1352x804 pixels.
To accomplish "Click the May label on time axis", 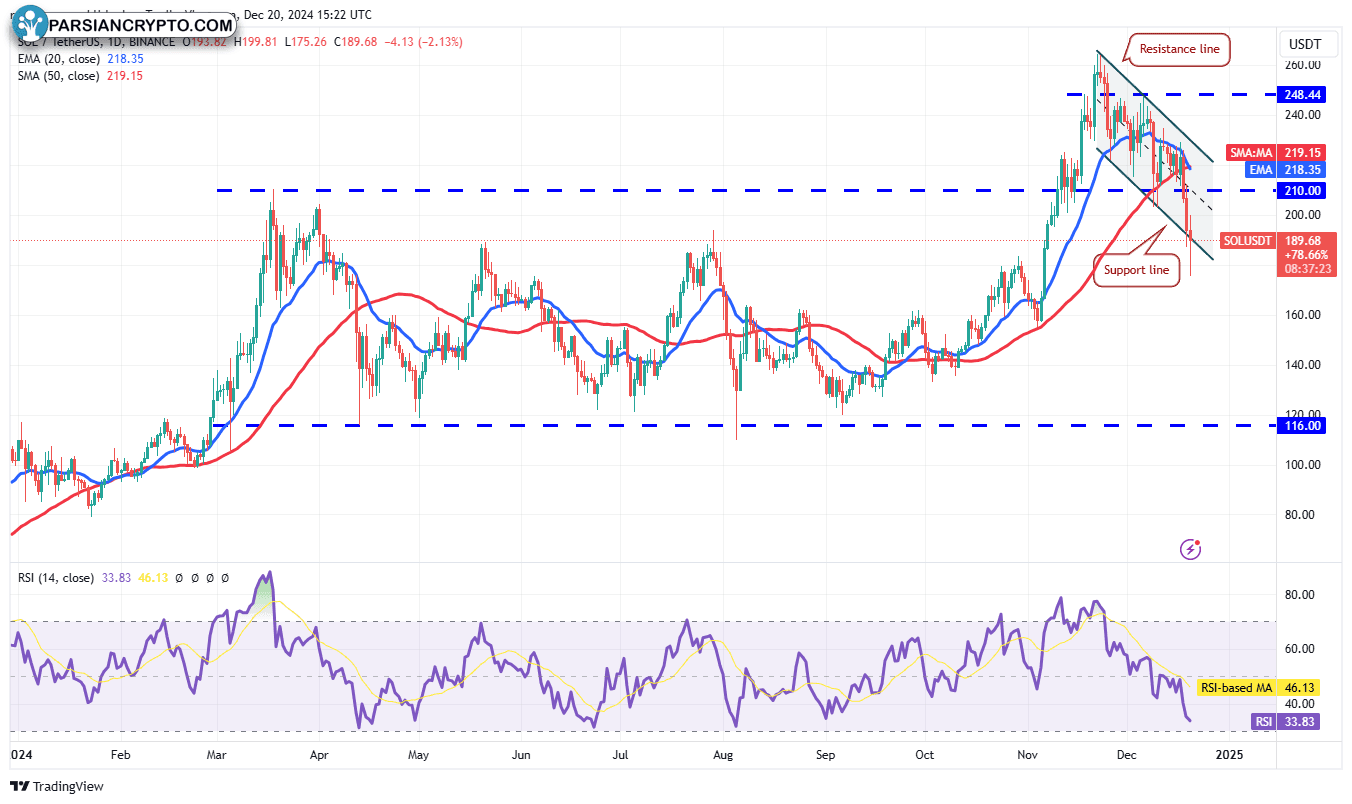I will [x=419, y=756].
